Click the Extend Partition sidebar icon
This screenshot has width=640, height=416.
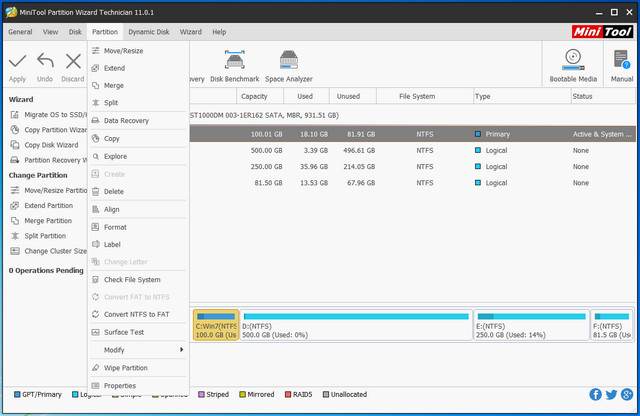click(15, 205)
